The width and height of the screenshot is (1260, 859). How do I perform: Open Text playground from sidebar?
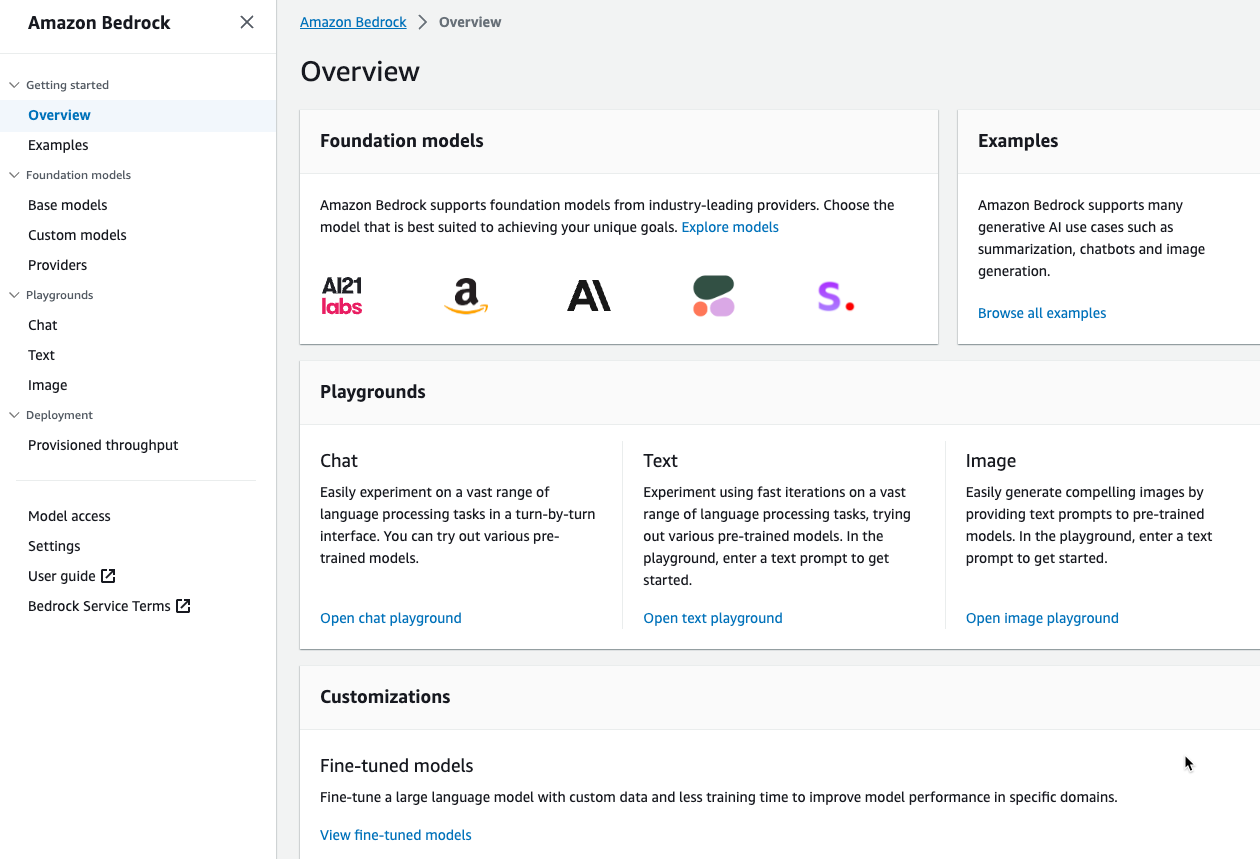(x=41, y=355)
